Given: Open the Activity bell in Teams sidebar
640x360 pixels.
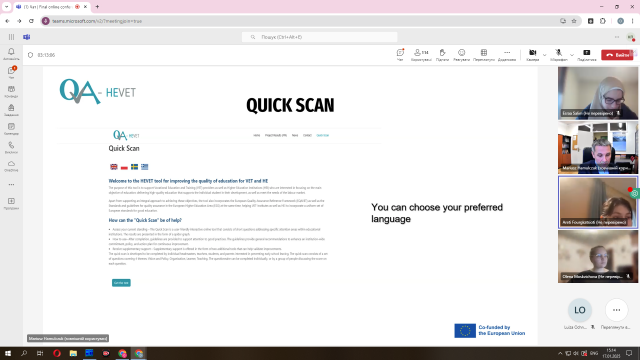Looking at the screenshot, I should (x=11, y=53).
